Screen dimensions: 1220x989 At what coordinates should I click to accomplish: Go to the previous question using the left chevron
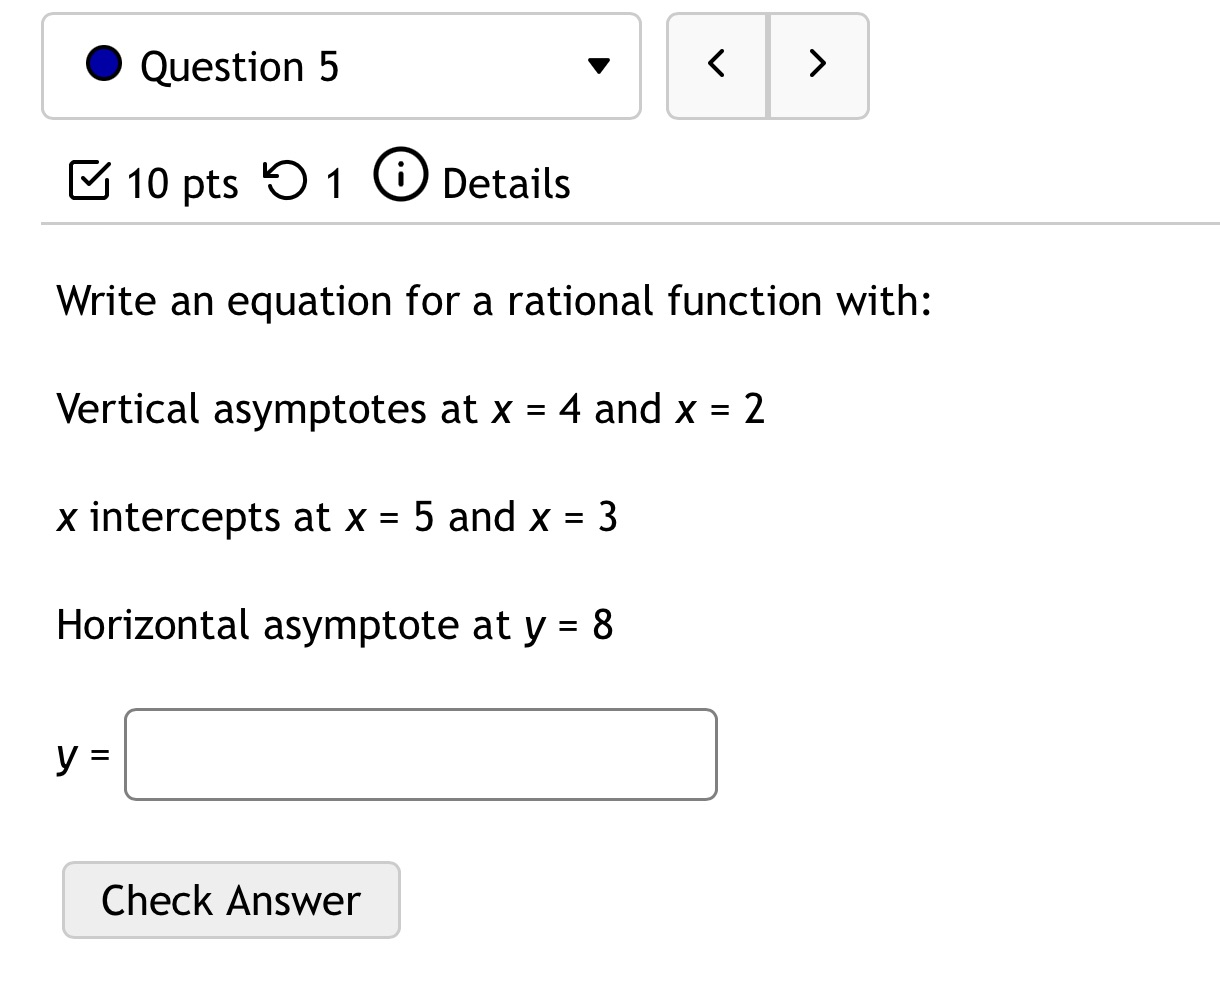tap(716, 64)
